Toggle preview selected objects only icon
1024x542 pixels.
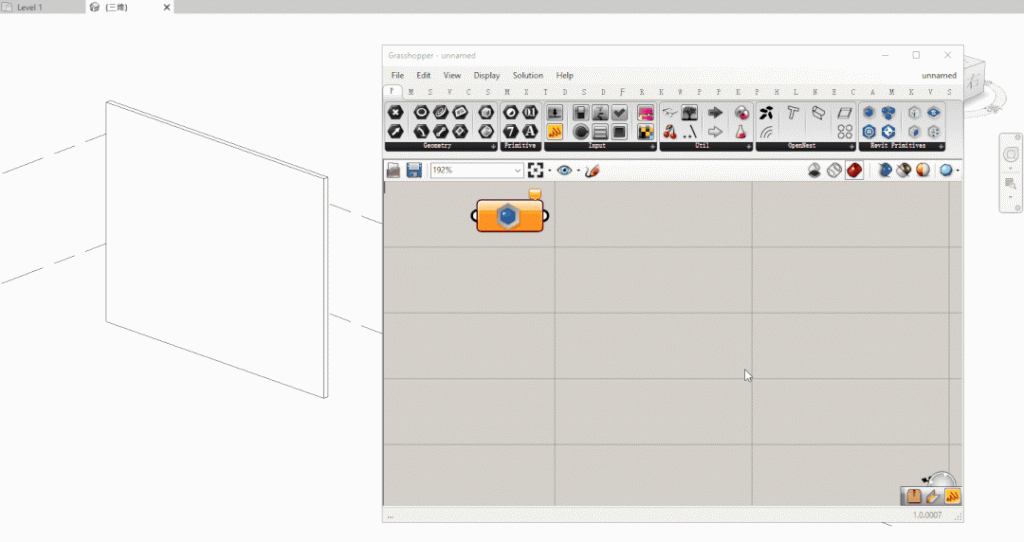pyautogui.click(x=885, y=170)
